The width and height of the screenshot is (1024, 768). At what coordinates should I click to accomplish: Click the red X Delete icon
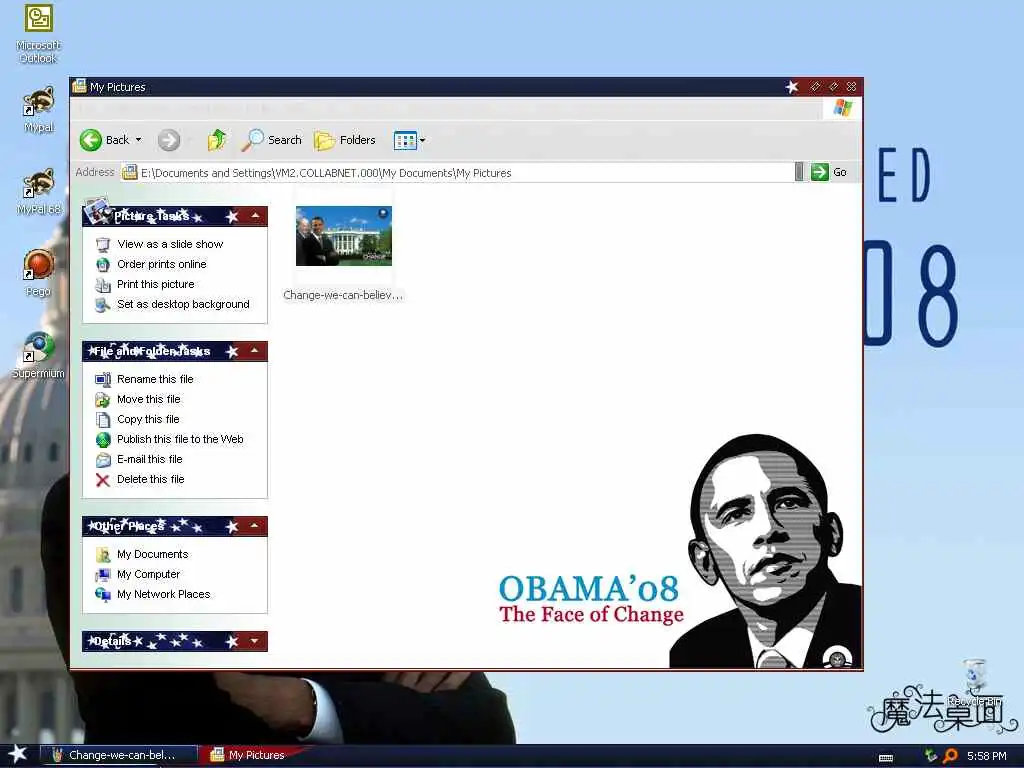point(103,480)
